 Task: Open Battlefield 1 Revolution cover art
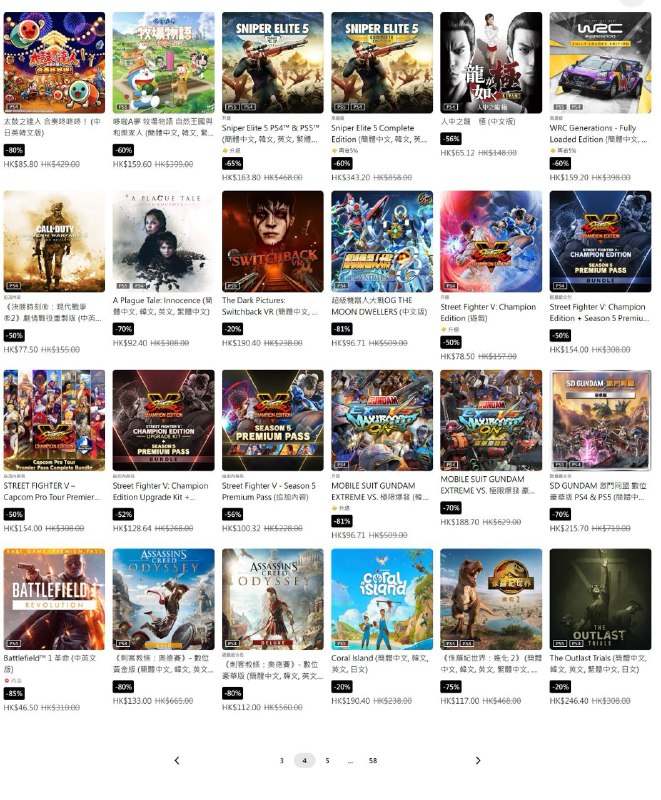tap(54, 599)
